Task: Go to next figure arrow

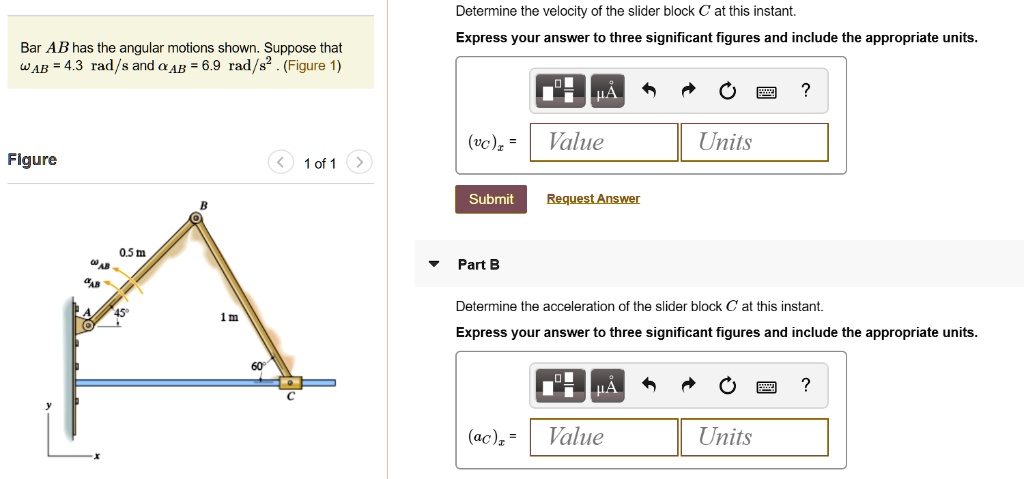Action: tap(359, 163)
